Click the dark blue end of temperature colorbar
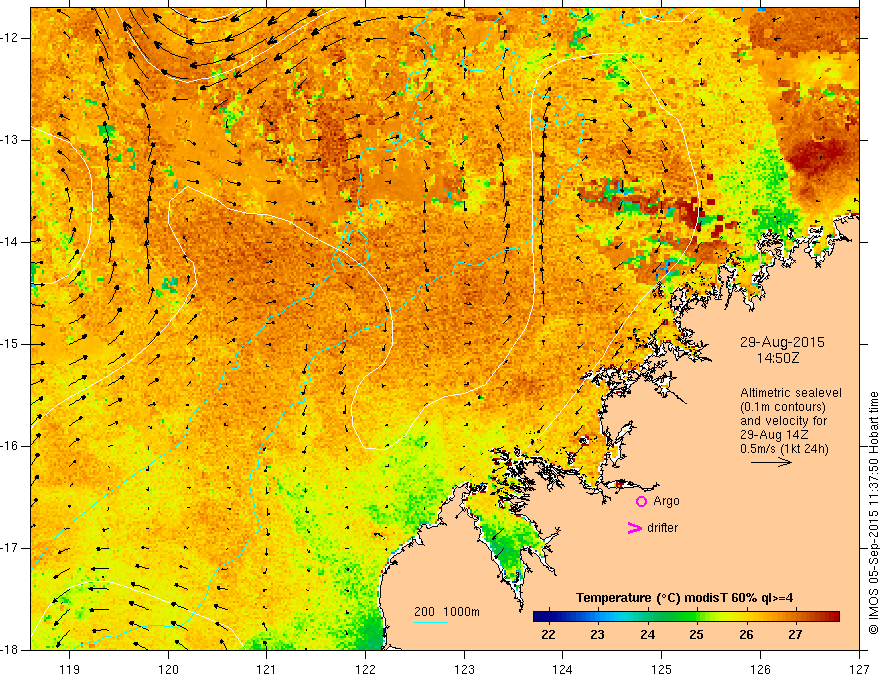 pos(539,617)
